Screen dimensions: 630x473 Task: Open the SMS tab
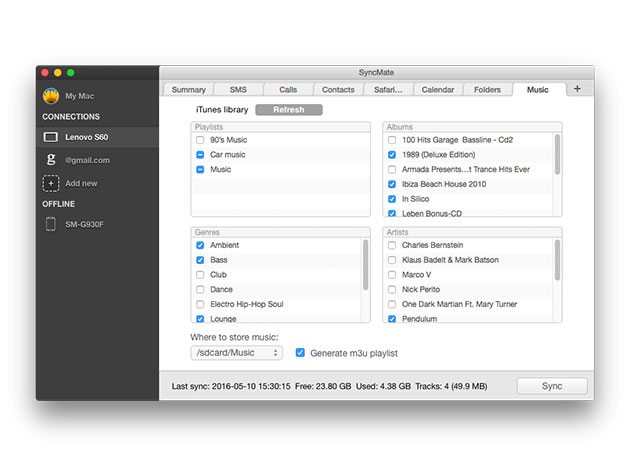point(238,90)
